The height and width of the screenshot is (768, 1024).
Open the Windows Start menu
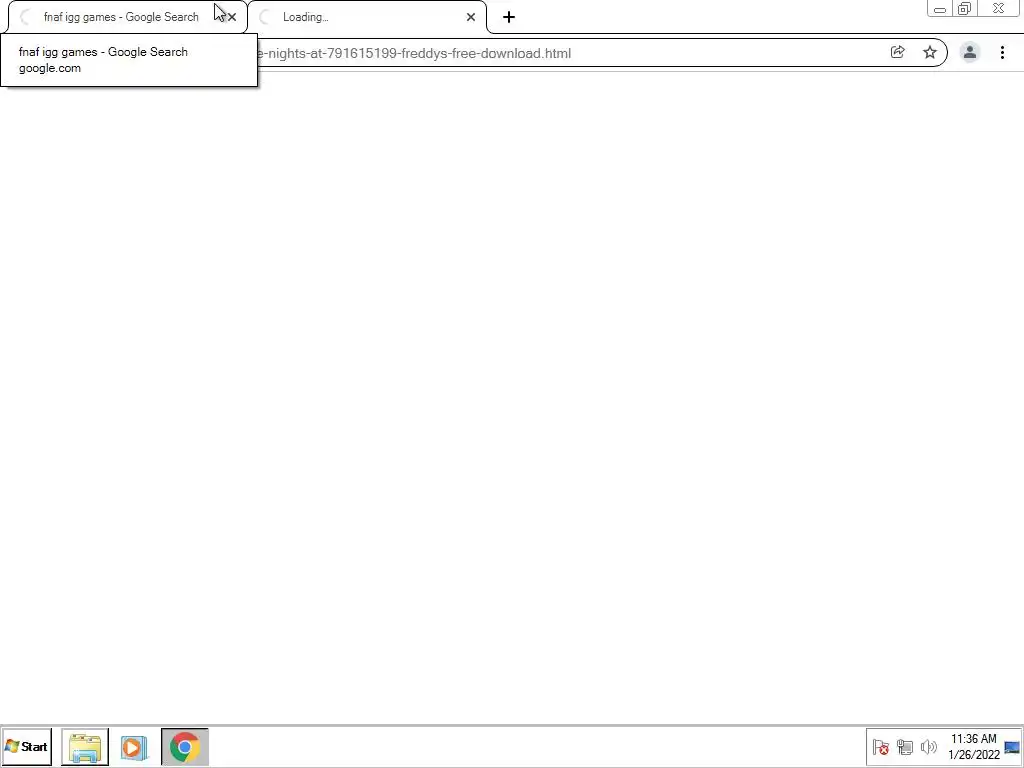[x=27, y=746]
